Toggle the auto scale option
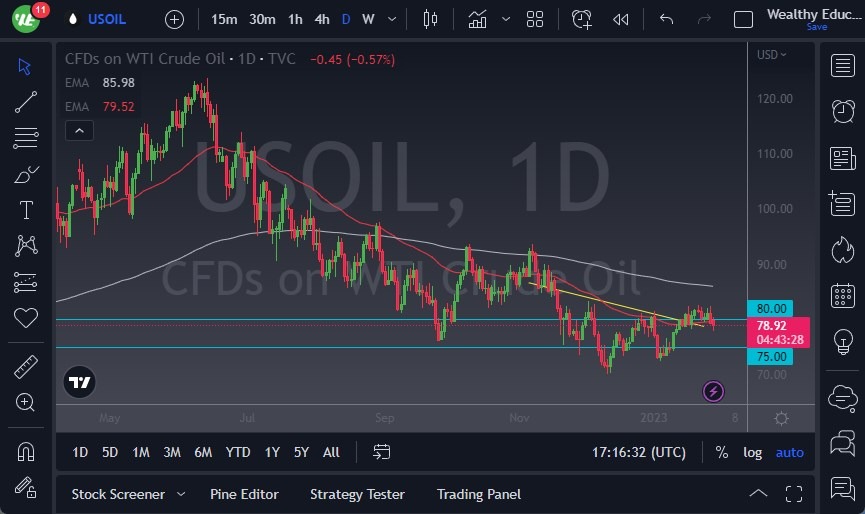 pyautogui.click(x=789, y=452)
